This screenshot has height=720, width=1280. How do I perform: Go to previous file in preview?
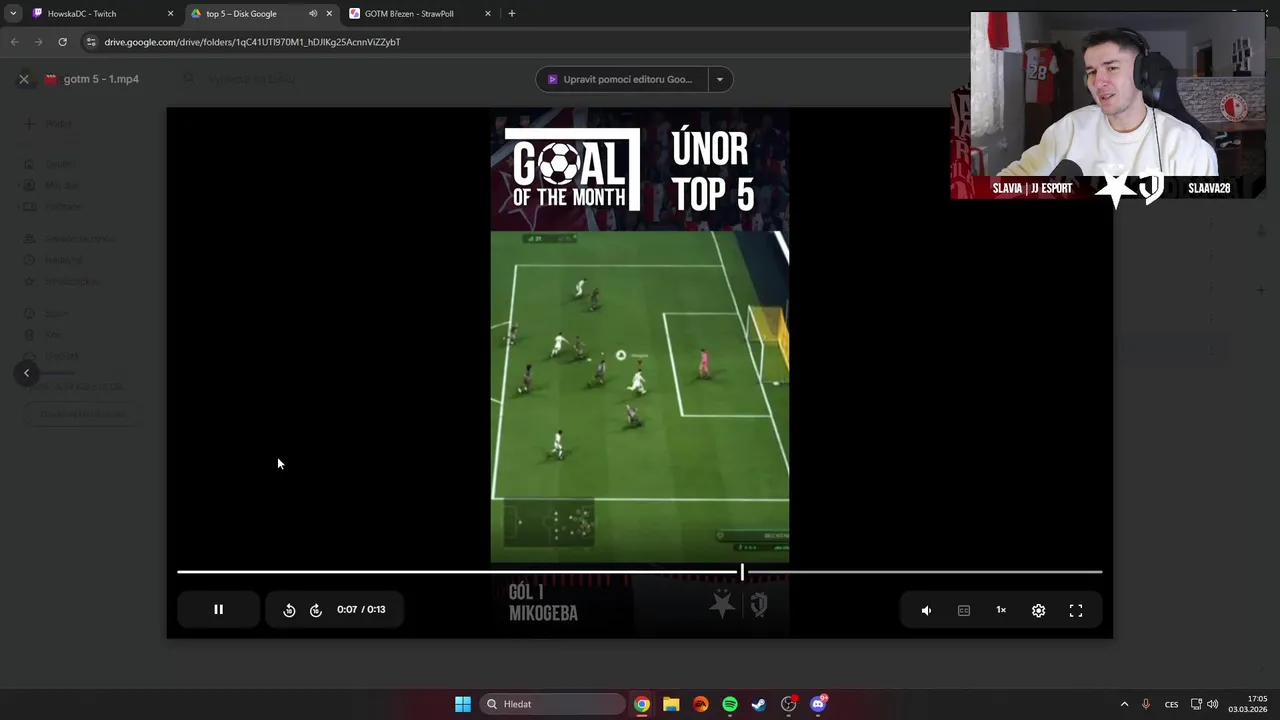click(x=27, y=373)
